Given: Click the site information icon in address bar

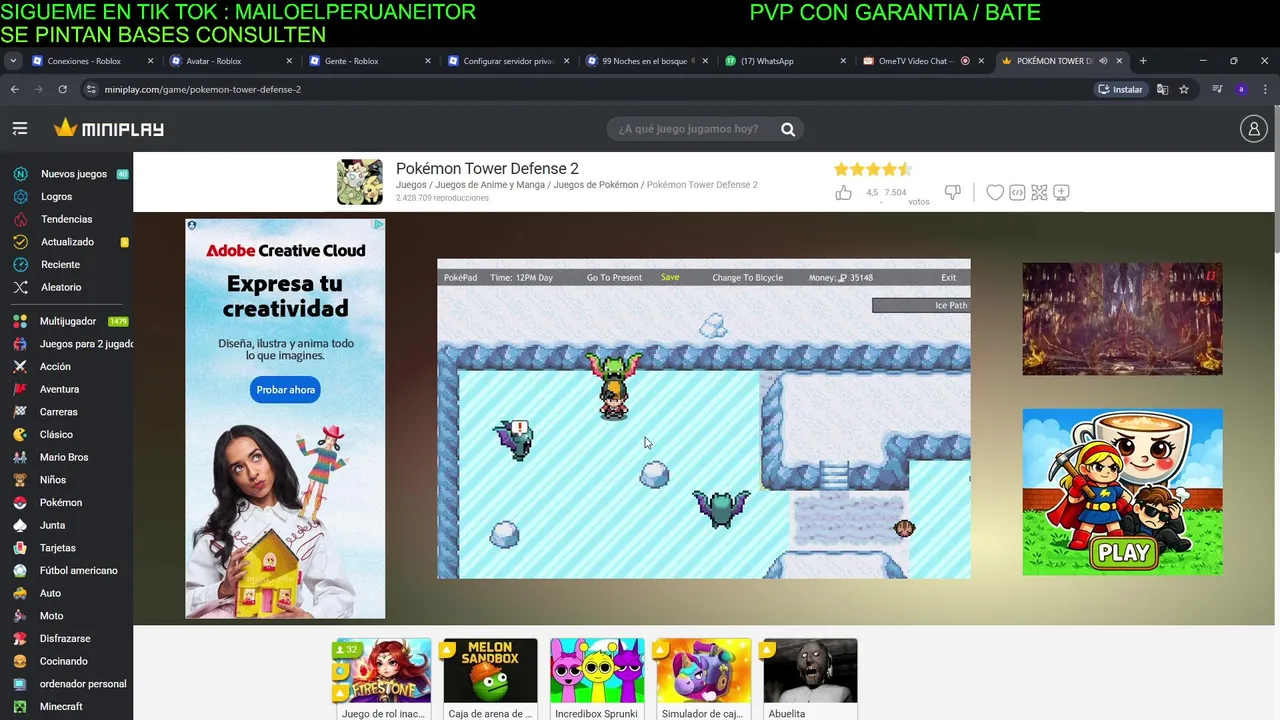Looking at the screenshot, I should (91, 89).
